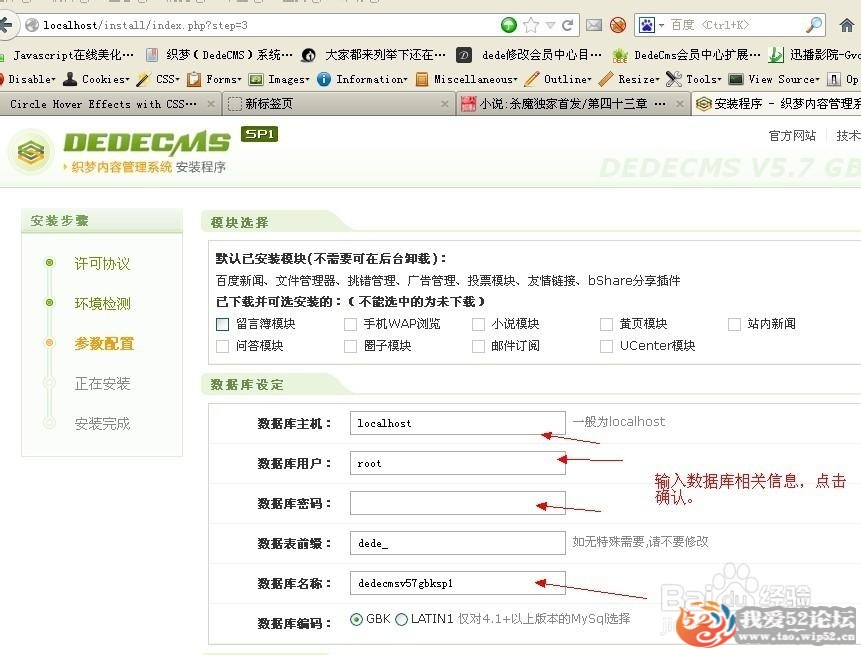Click the 数据库名称 input field
The width and height of the screenshot is (861, 655).
tap(458, 583)
